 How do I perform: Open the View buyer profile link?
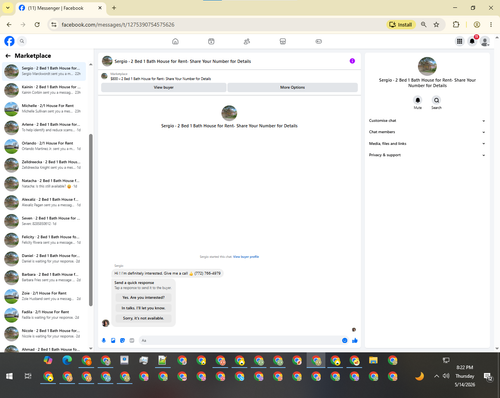point(246,257)
